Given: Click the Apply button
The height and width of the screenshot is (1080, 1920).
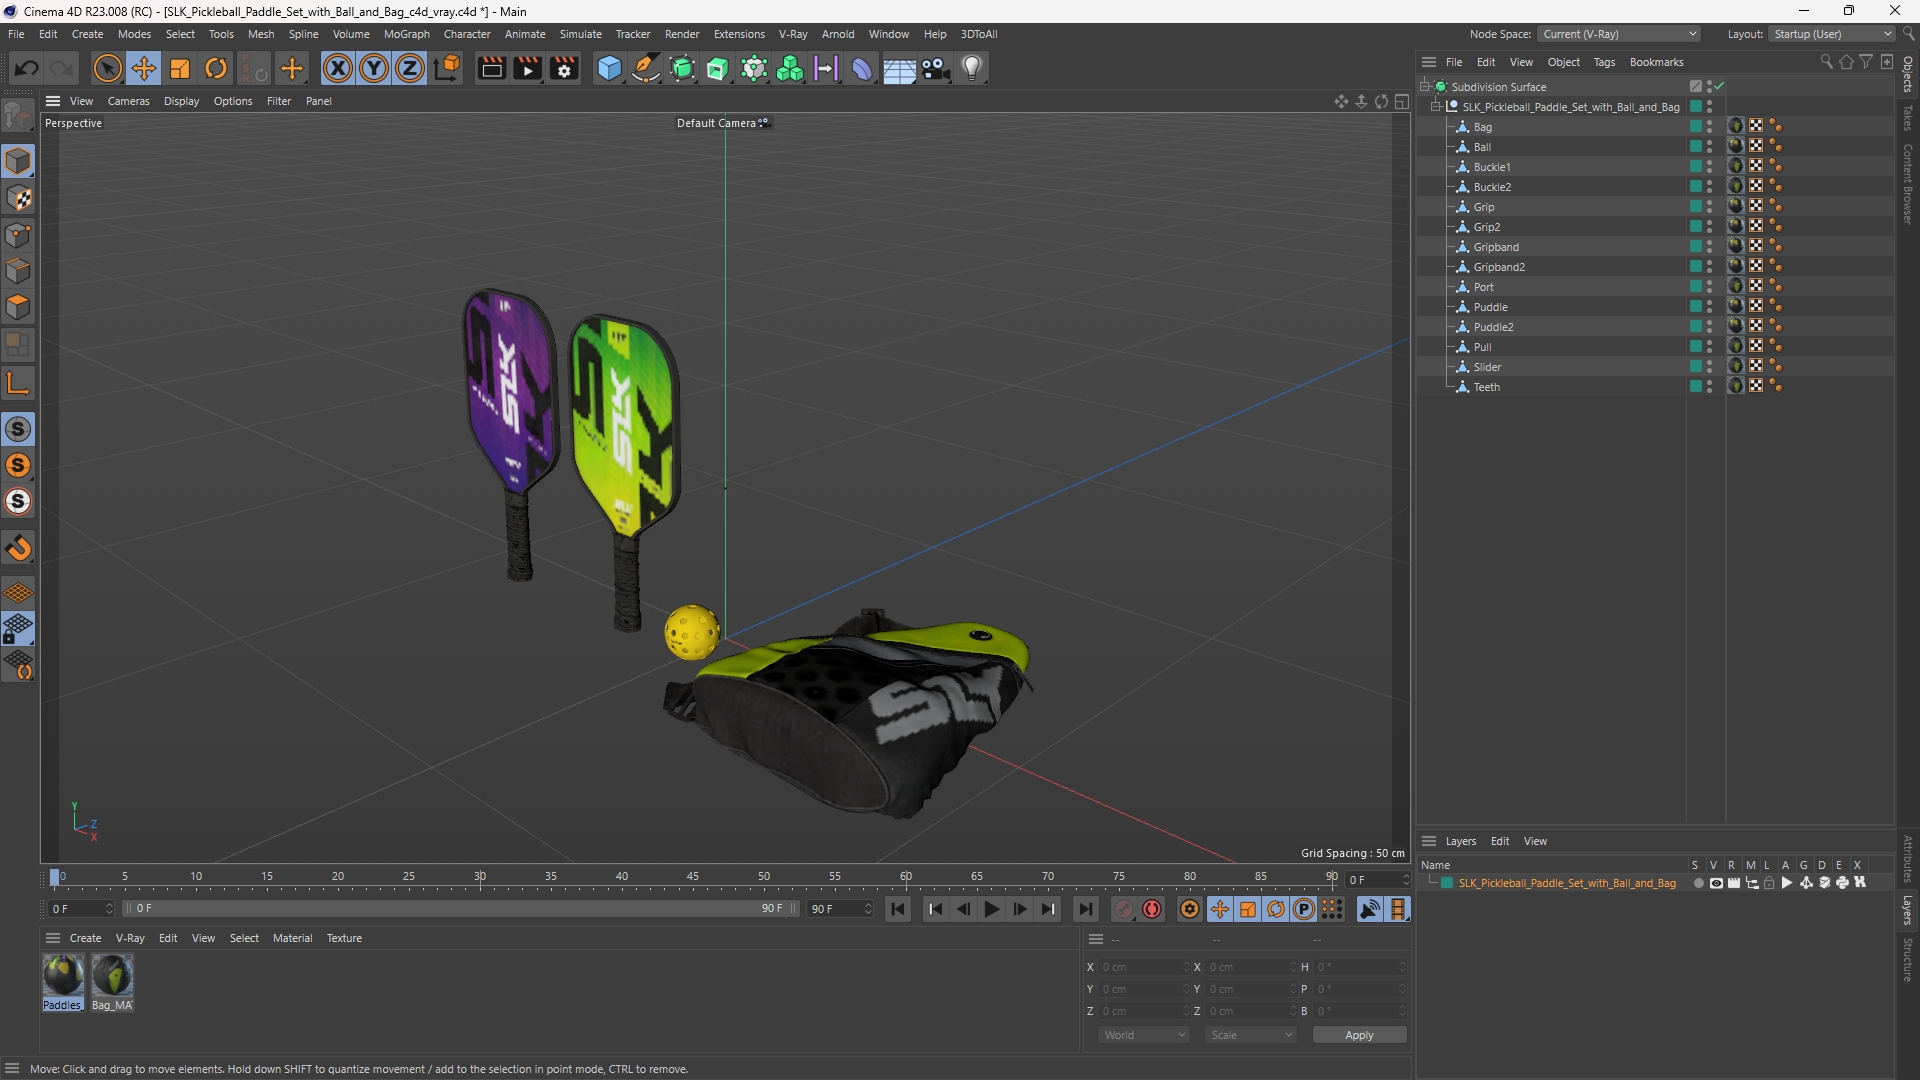Looking at the screenshot, I should [1359, 1035].
